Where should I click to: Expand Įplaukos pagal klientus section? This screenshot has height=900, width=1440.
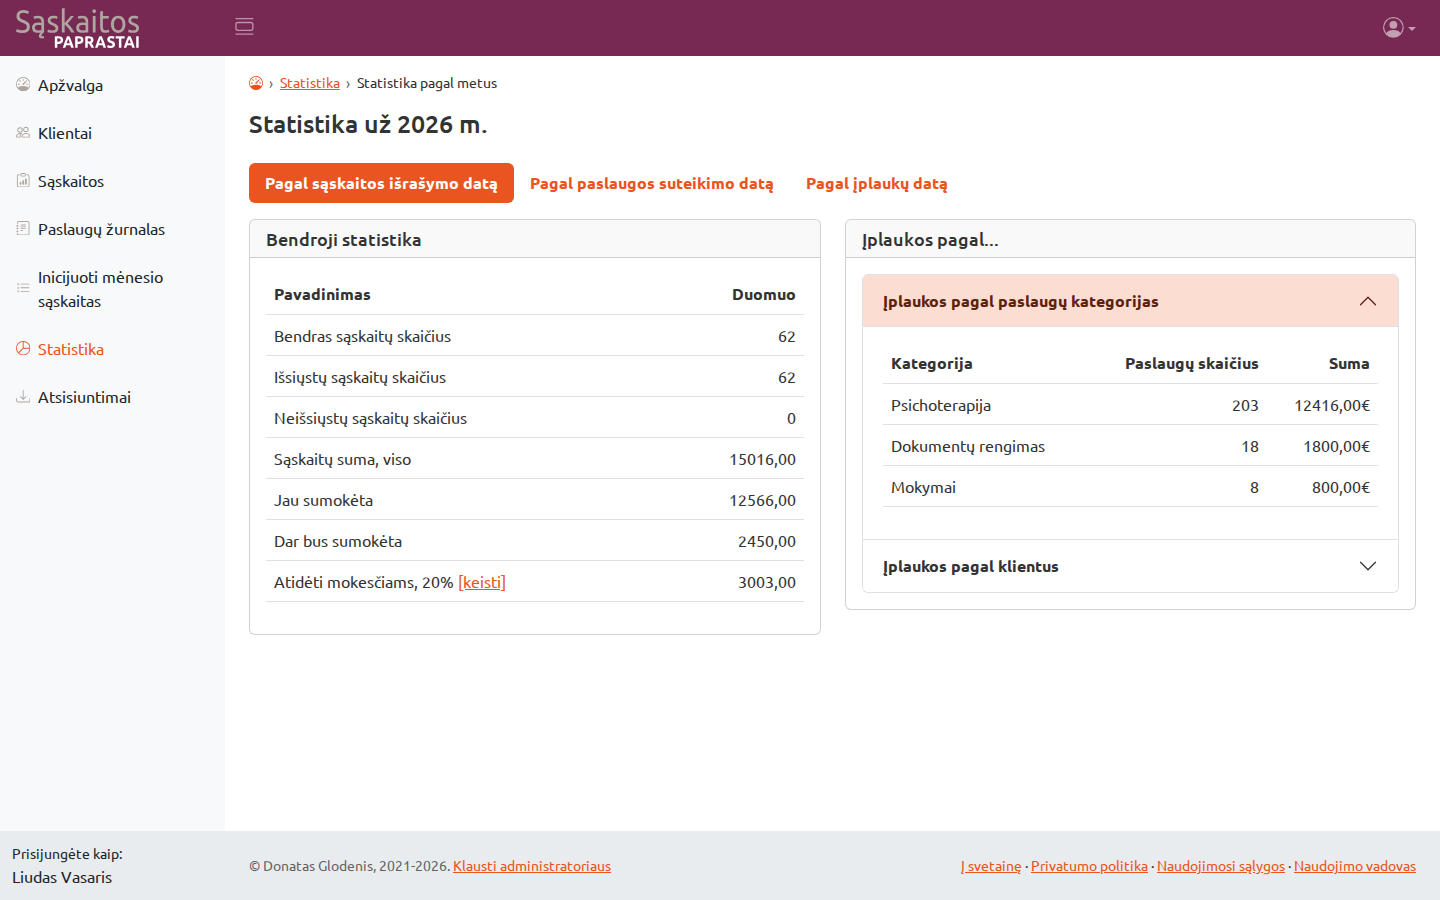point(1130,566)
